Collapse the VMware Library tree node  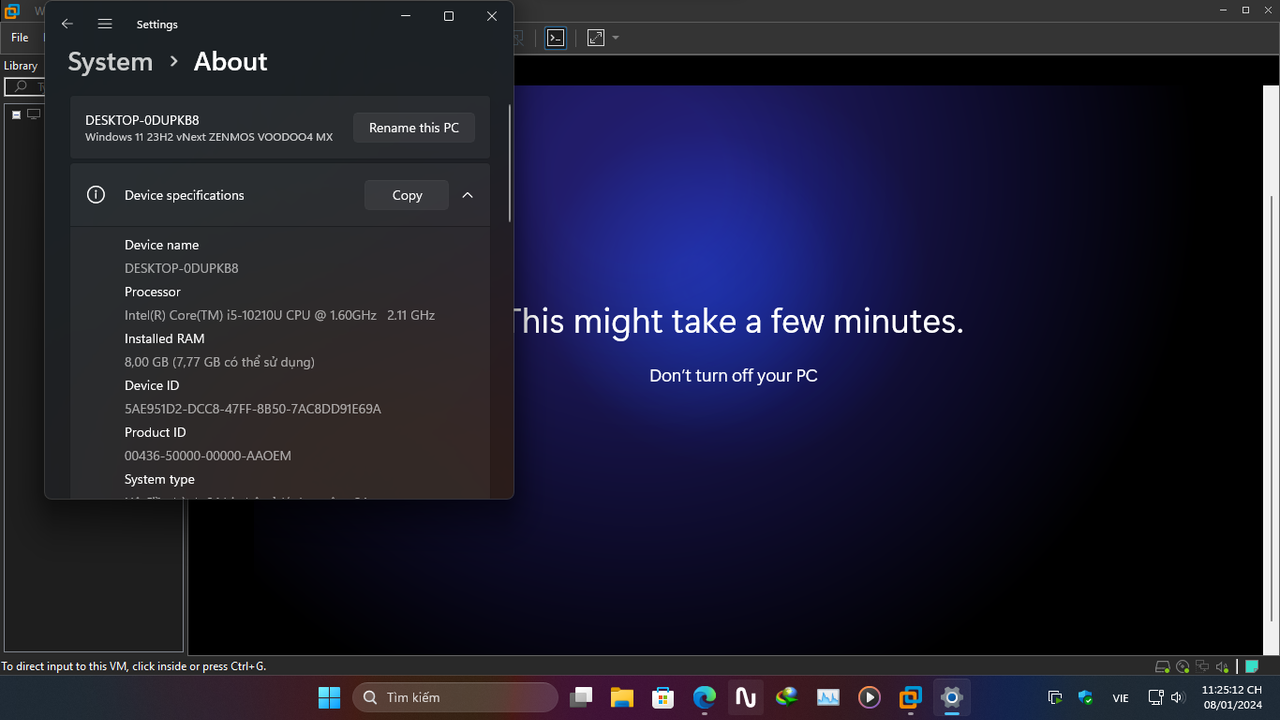pos(16,114)
